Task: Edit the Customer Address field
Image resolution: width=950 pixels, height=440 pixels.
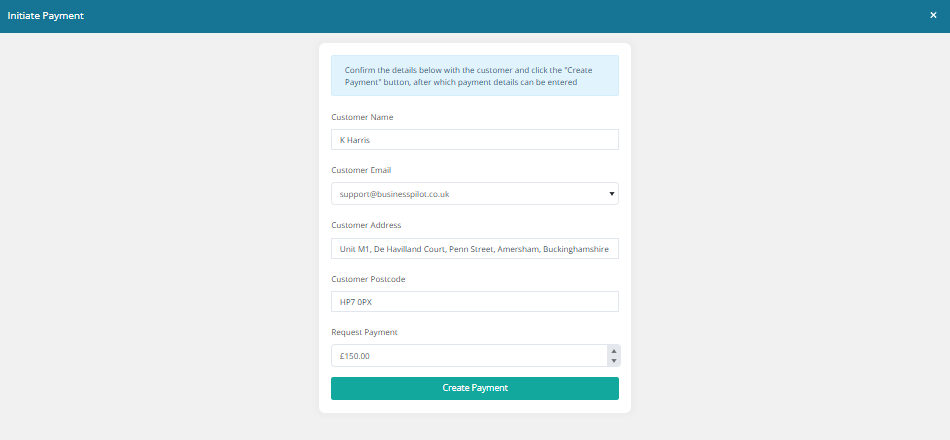Action: (474, 248)
